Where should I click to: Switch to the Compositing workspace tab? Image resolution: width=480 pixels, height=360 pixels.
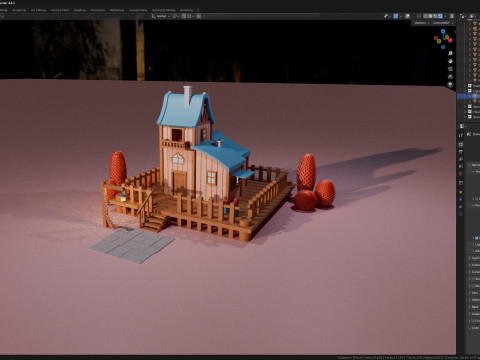tap(138, 10)
